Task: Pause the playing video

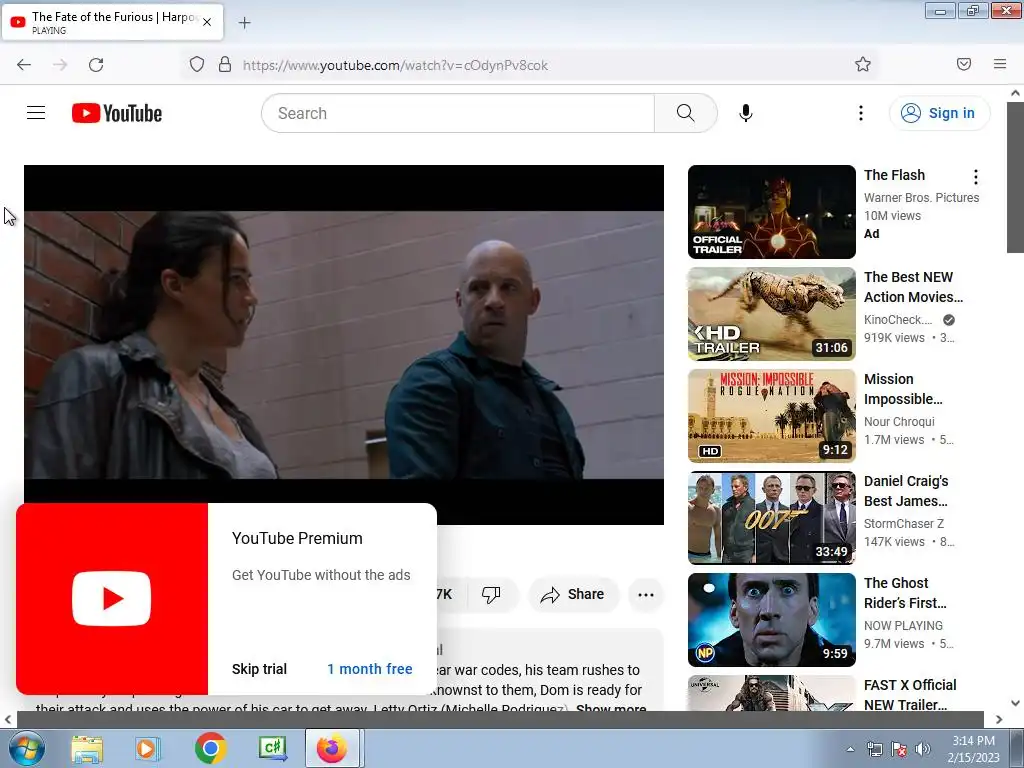Action: pos(344,345)
